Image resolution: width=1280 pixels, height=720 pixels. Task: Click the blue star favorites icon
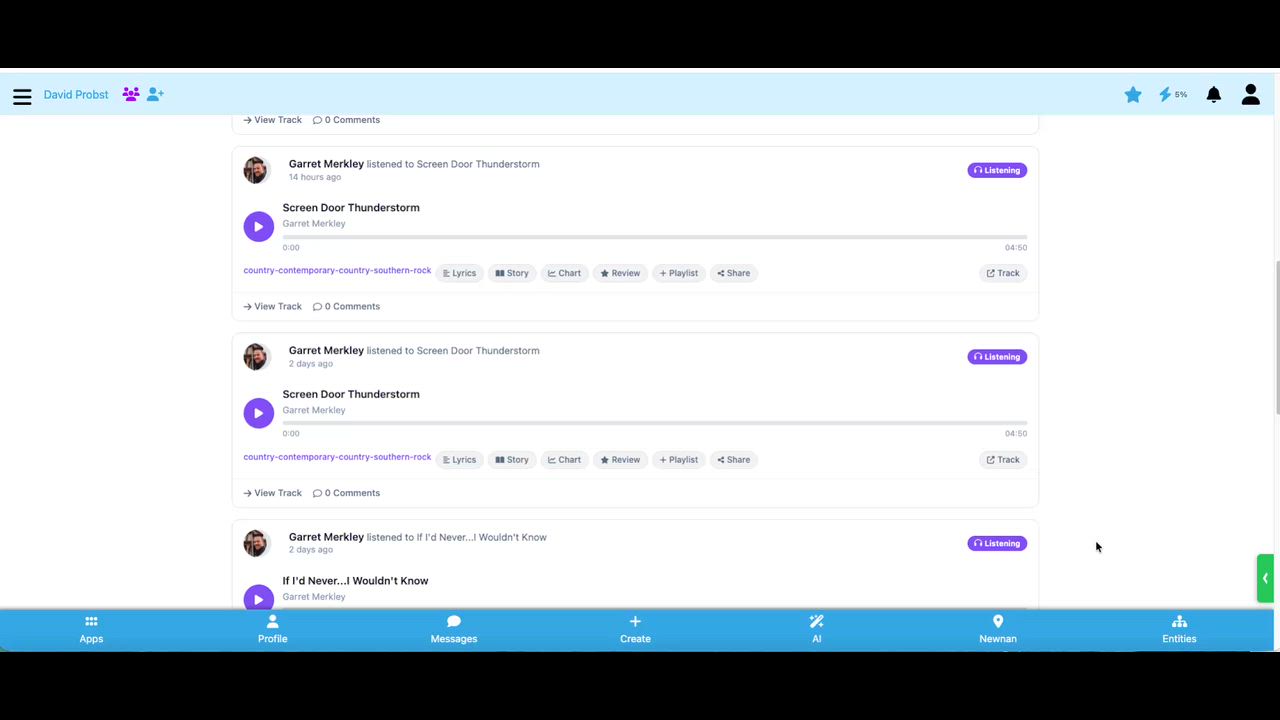pos(1133,95)
